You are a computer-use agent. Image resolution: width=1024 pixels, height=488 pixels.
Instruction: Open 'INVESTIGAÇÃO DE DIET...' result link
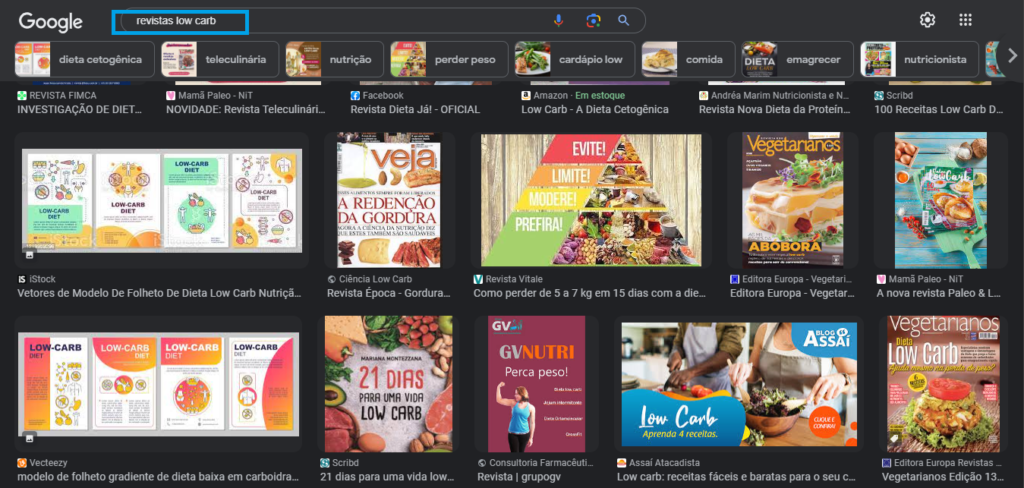(x=79, y=109)
